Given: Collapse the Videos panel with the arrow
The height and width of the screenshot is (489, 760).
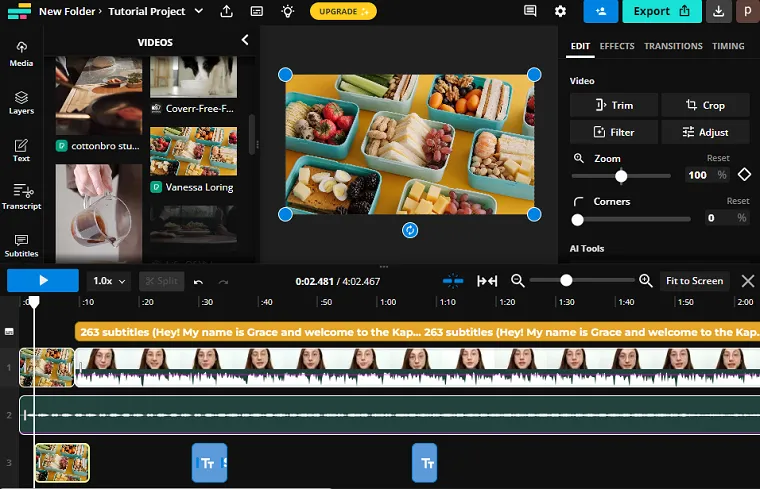Looking at the screenshot, I should pos(245,40).
